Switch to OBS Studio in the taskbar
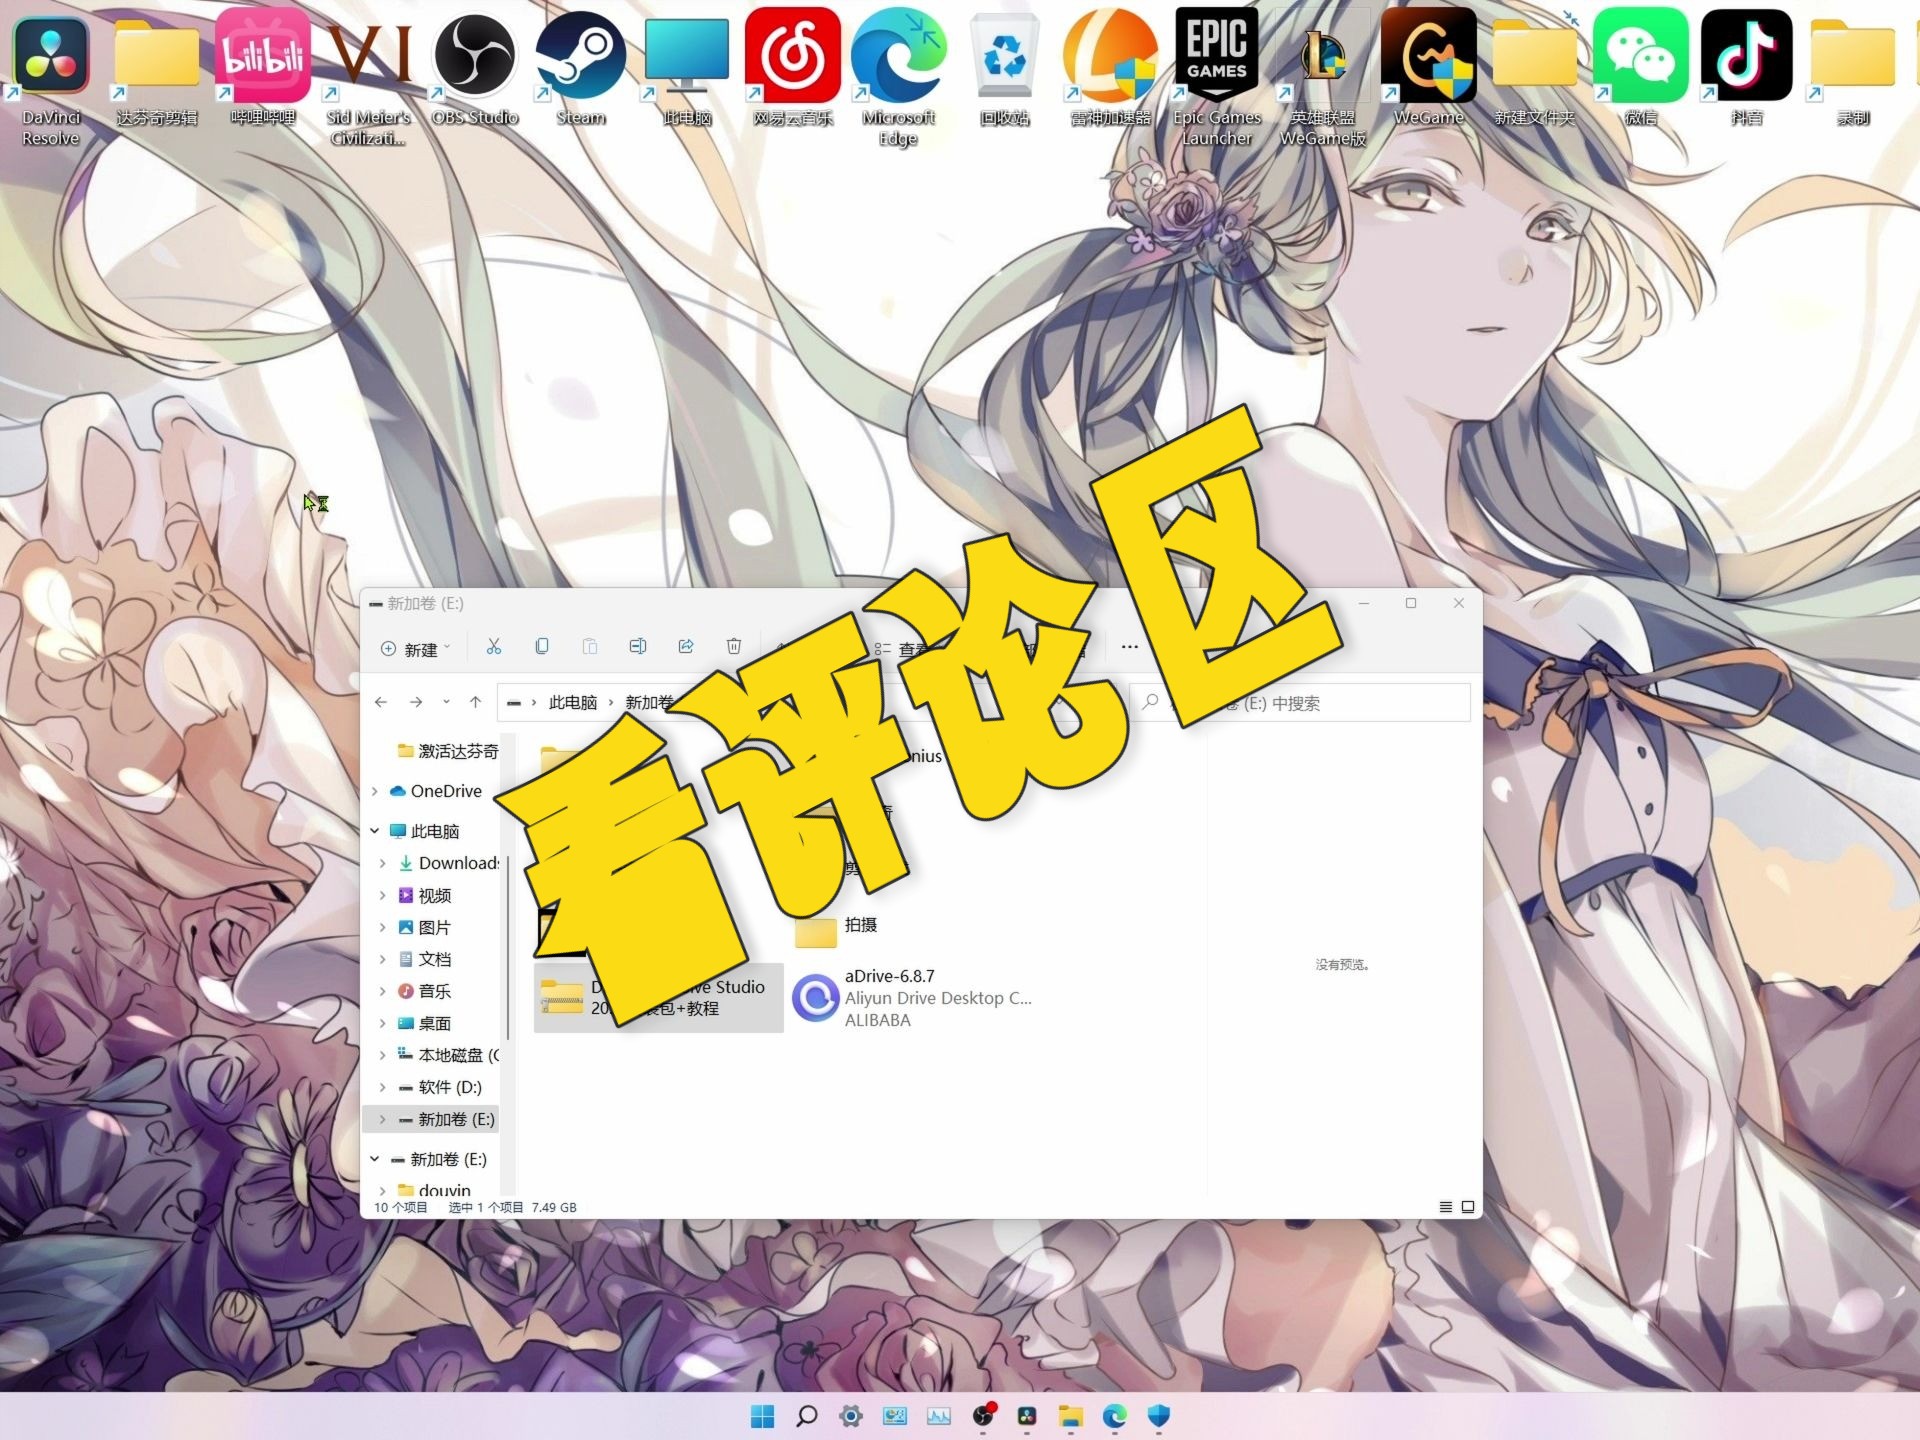This screenshot has height=1440, width=1920. point(983,1416)
